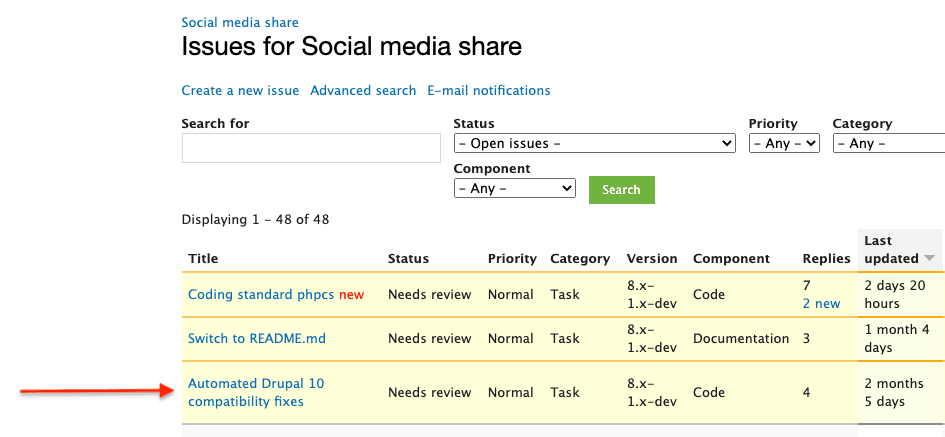Open Switch to README.md issue
The image size is (945, 437).
click(257, 339)
